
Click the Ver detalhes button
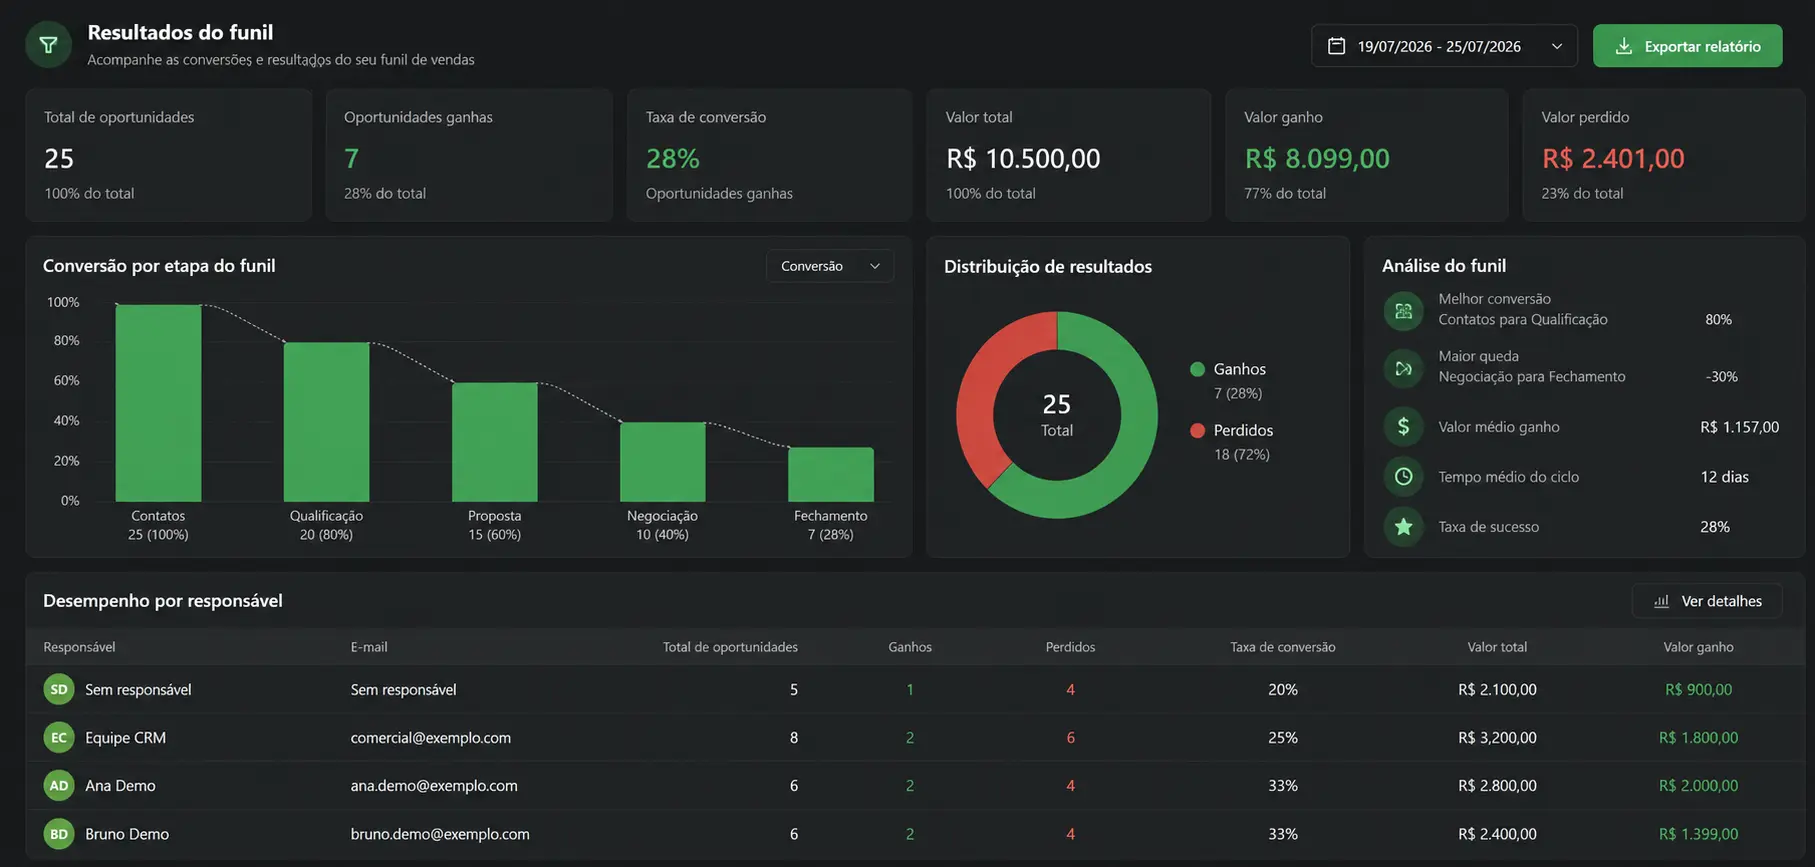pos(1707,601)
